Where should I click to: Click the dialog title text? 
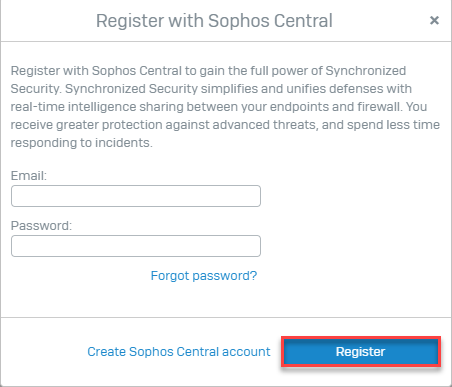(214, 21)
